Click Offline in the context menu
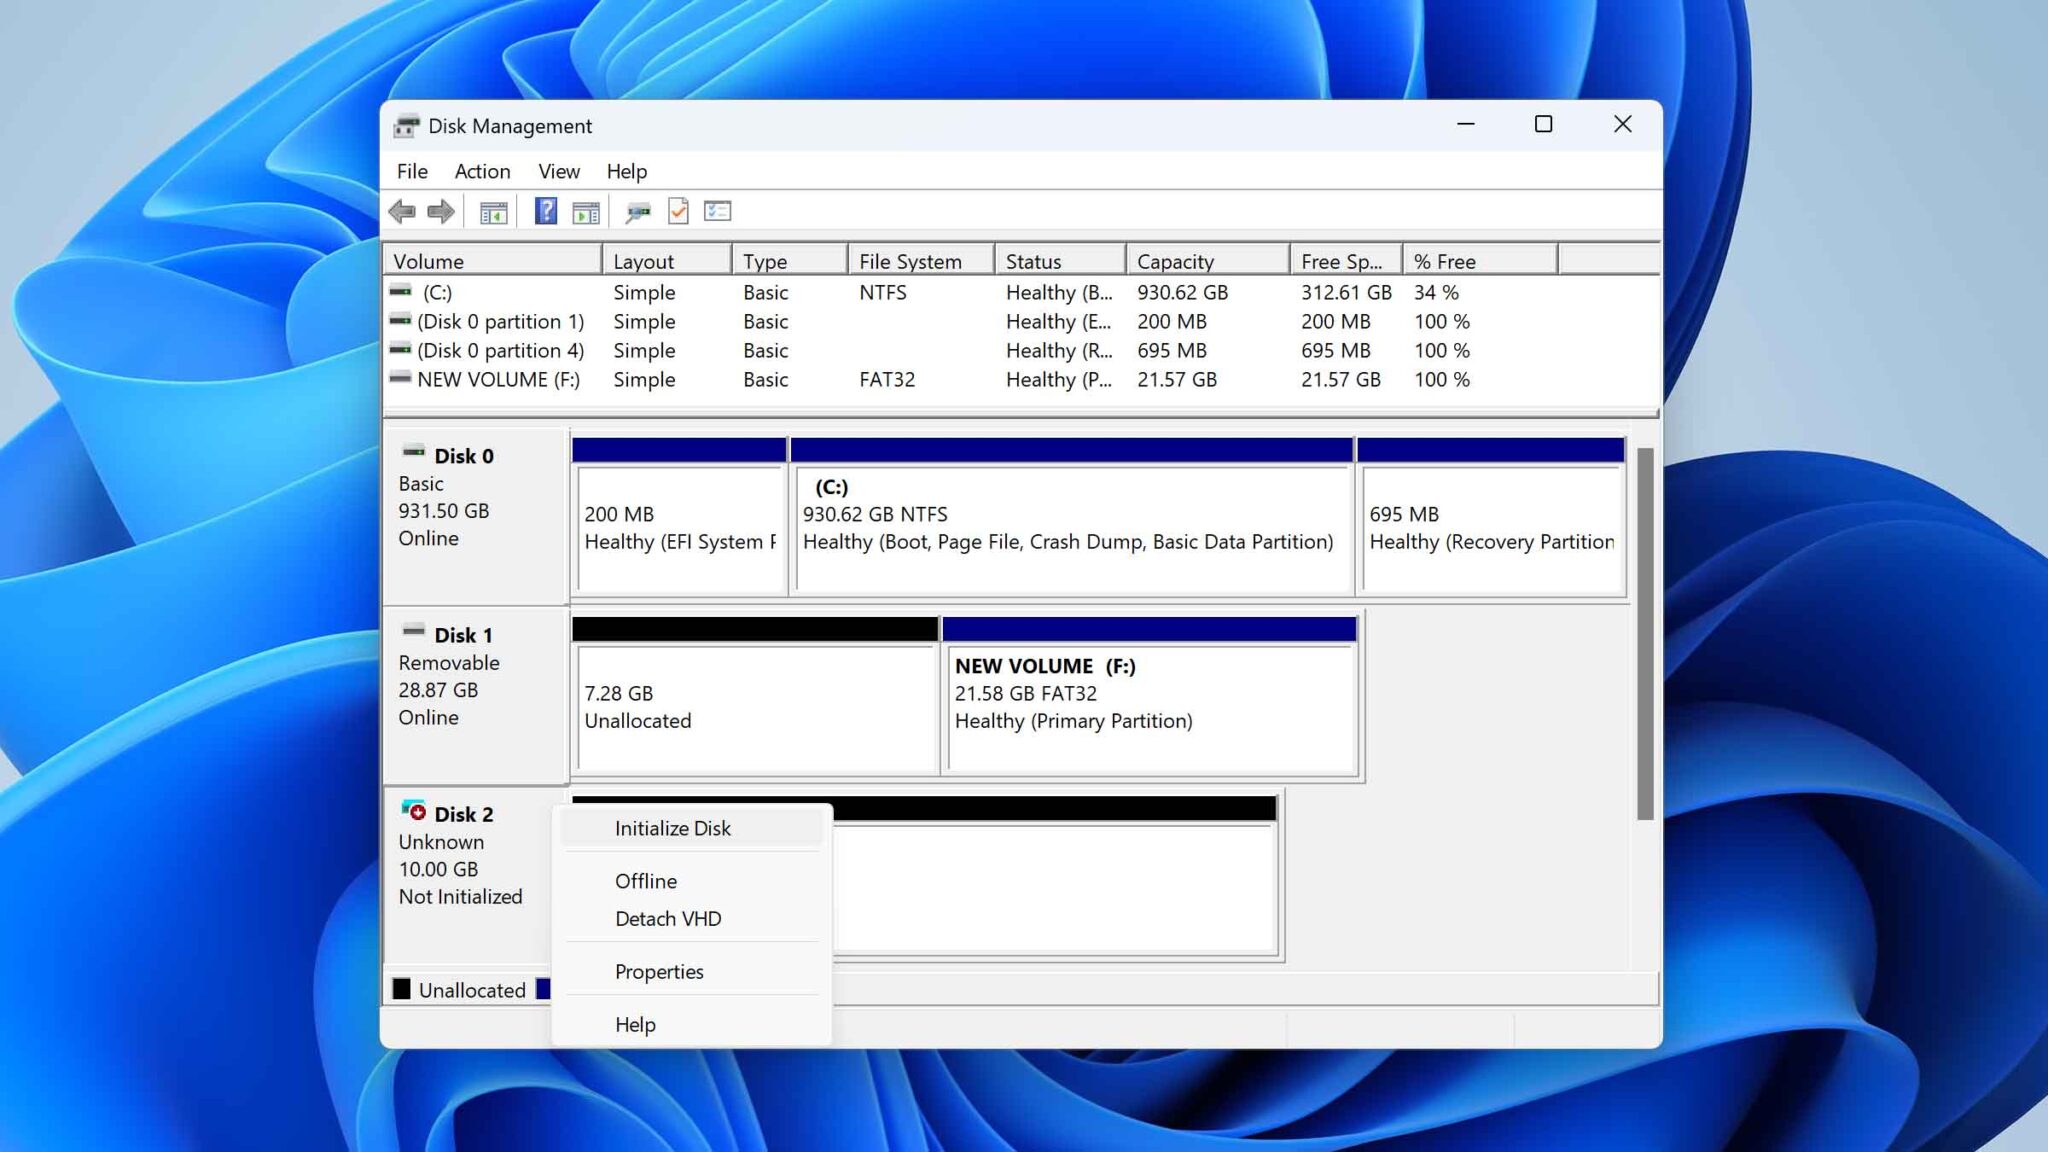Viewport: 2048px width, 1152px height. 646,881
